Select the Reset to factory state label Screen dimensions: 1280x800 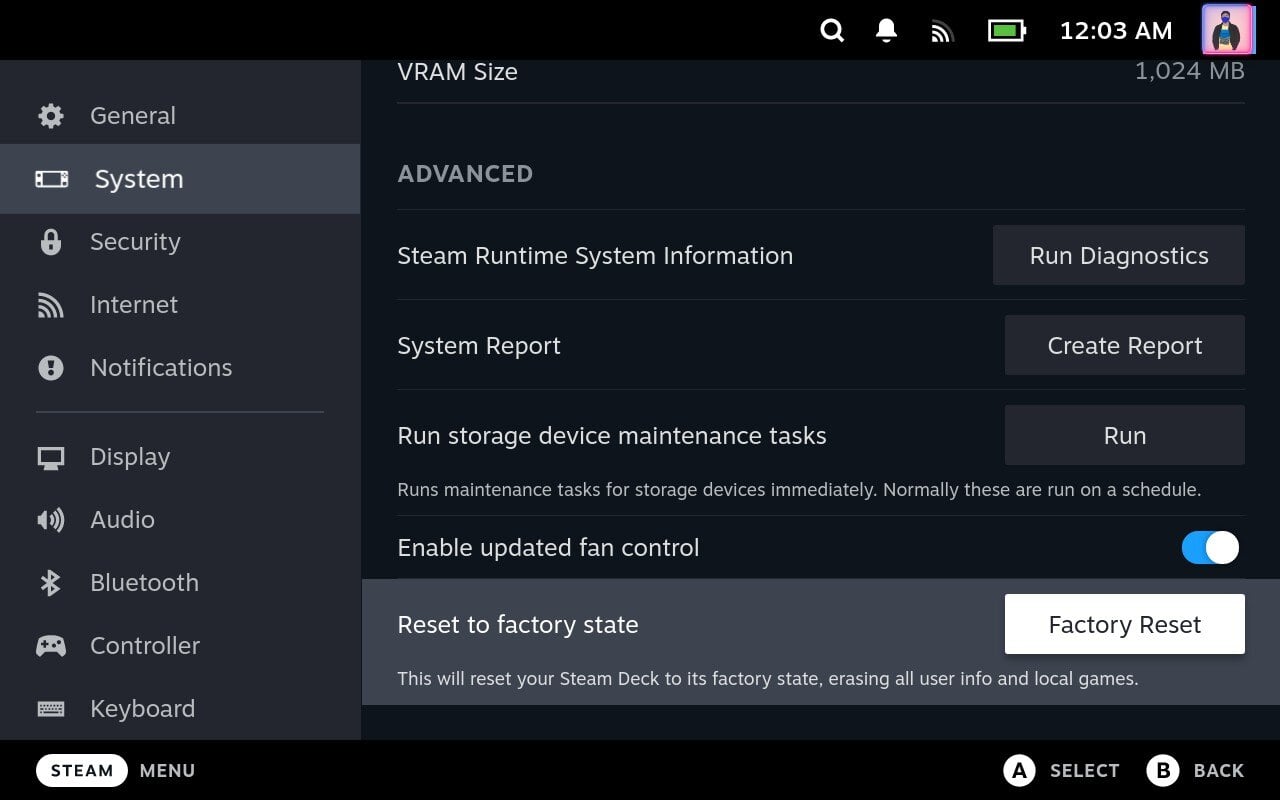(518, 625)
